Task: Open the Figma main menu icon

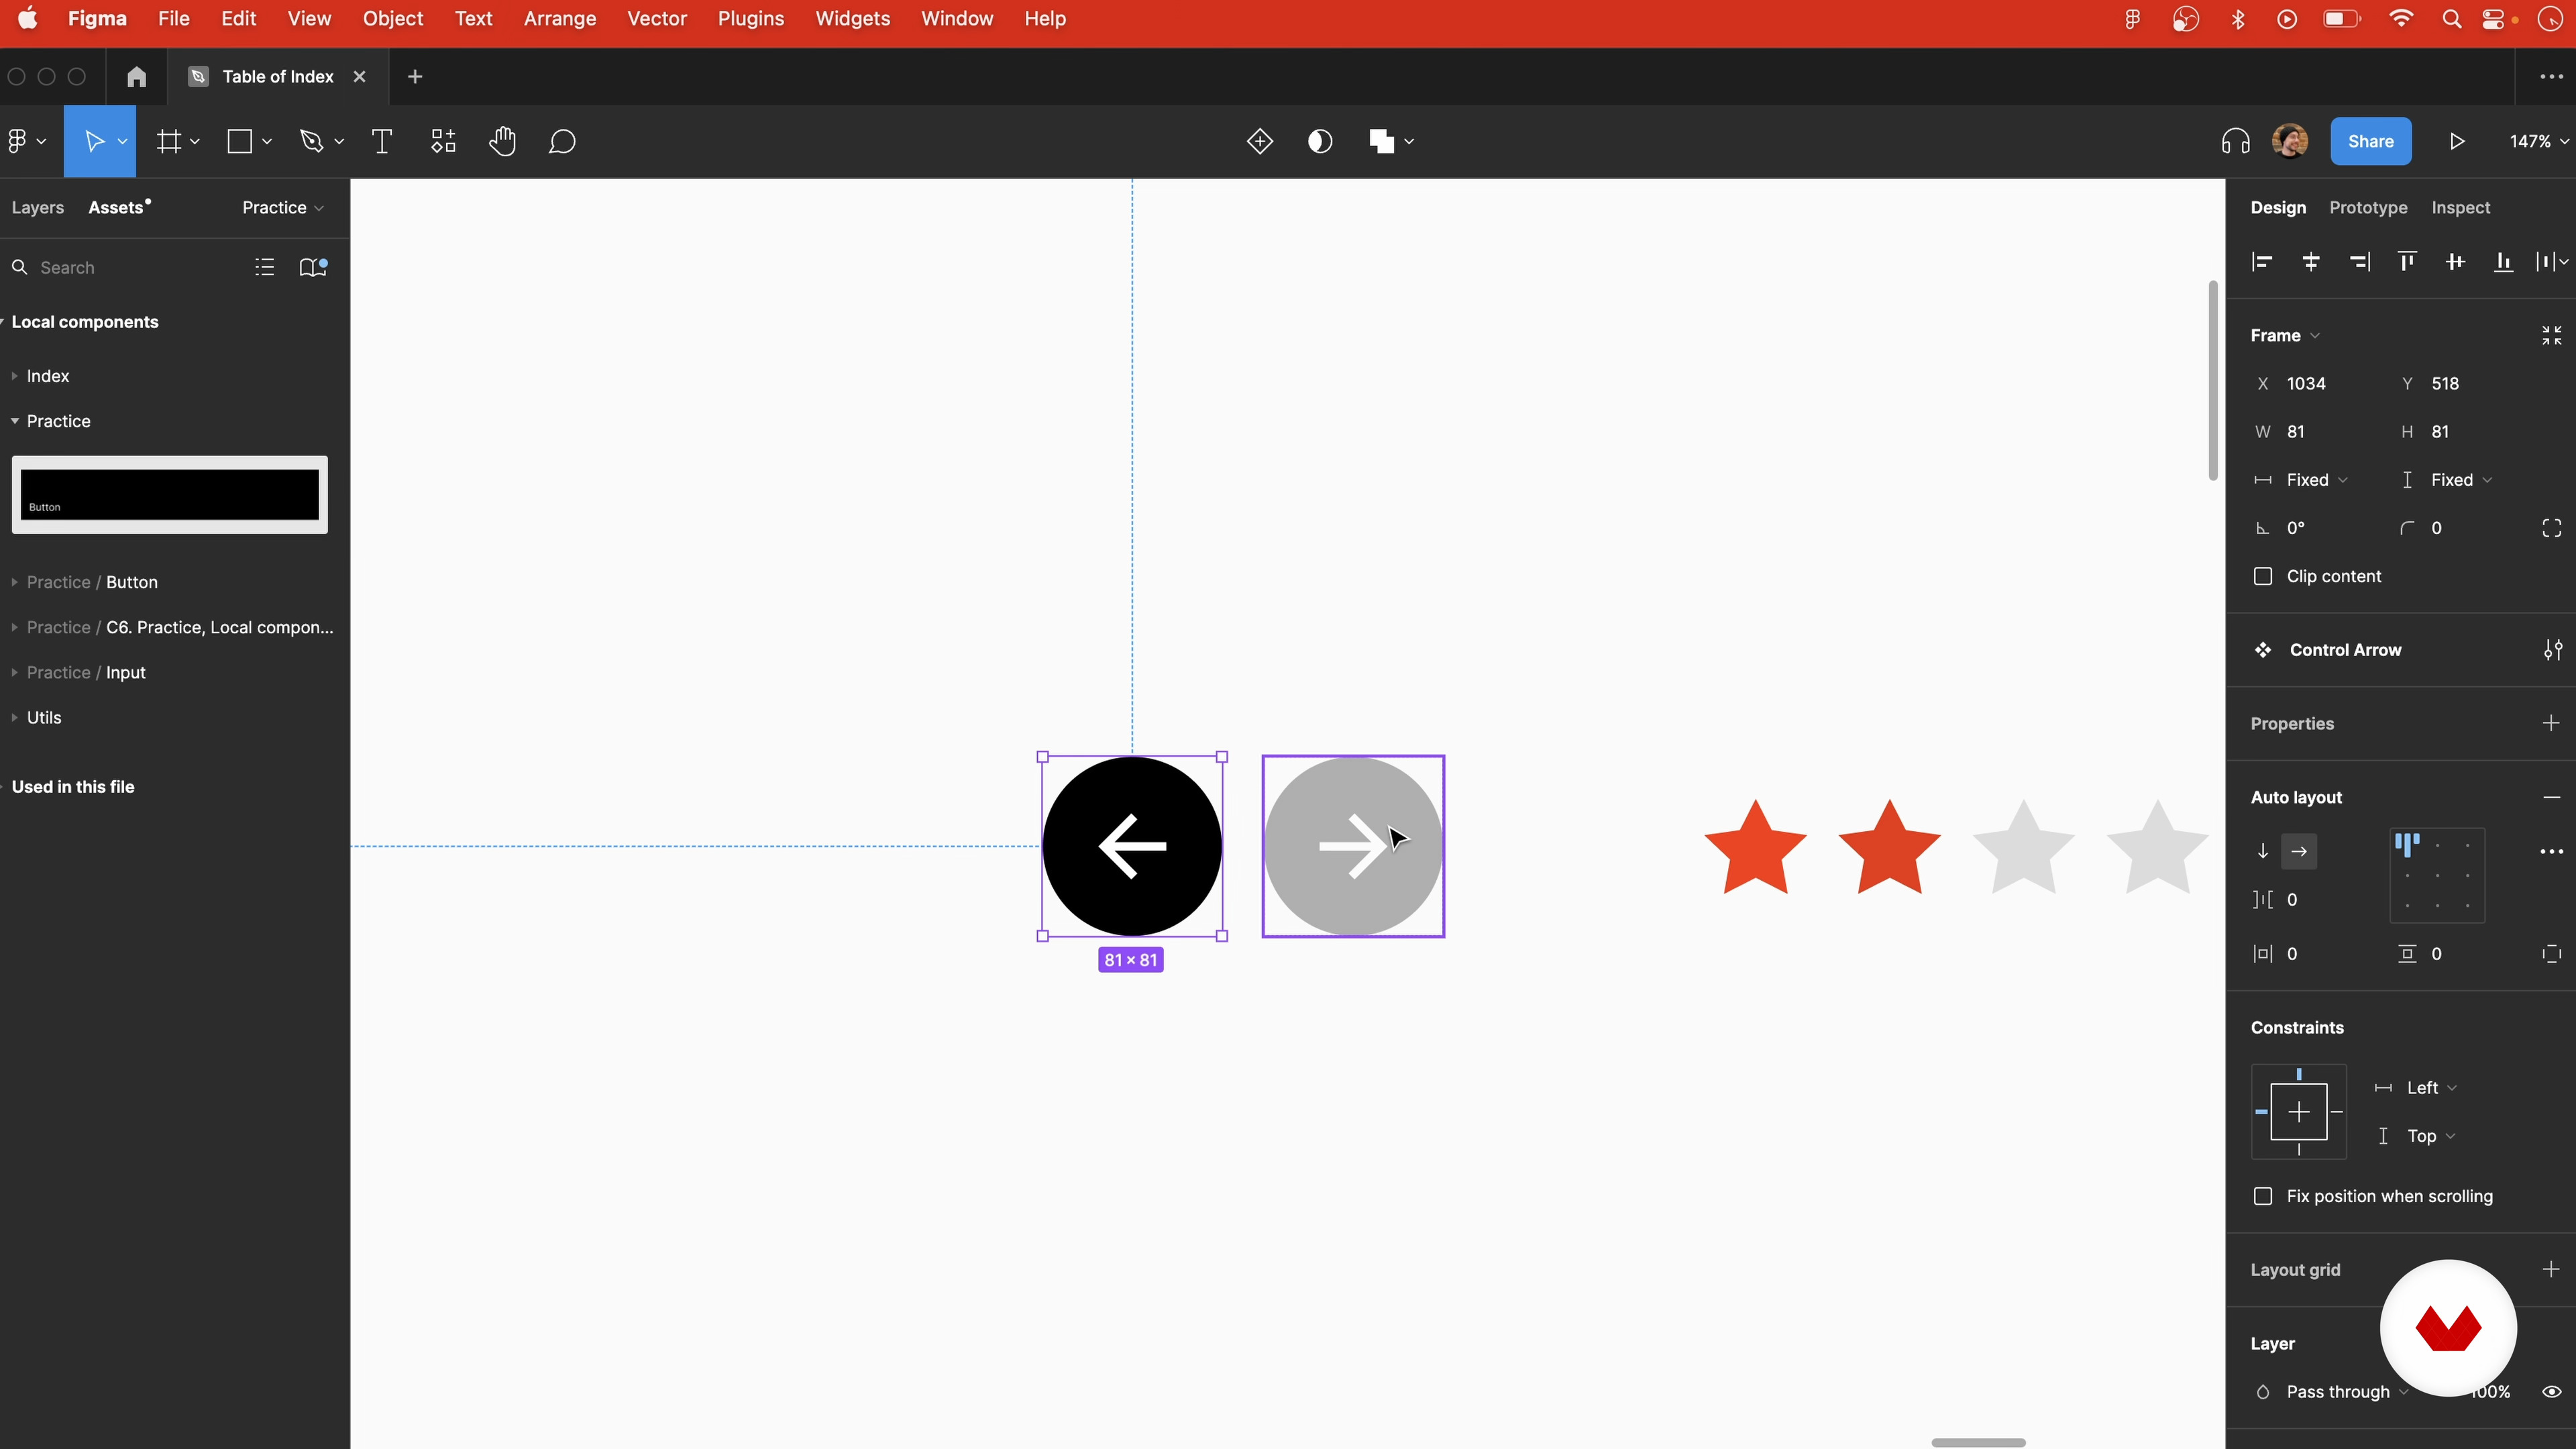Action: tap(17, 141)
